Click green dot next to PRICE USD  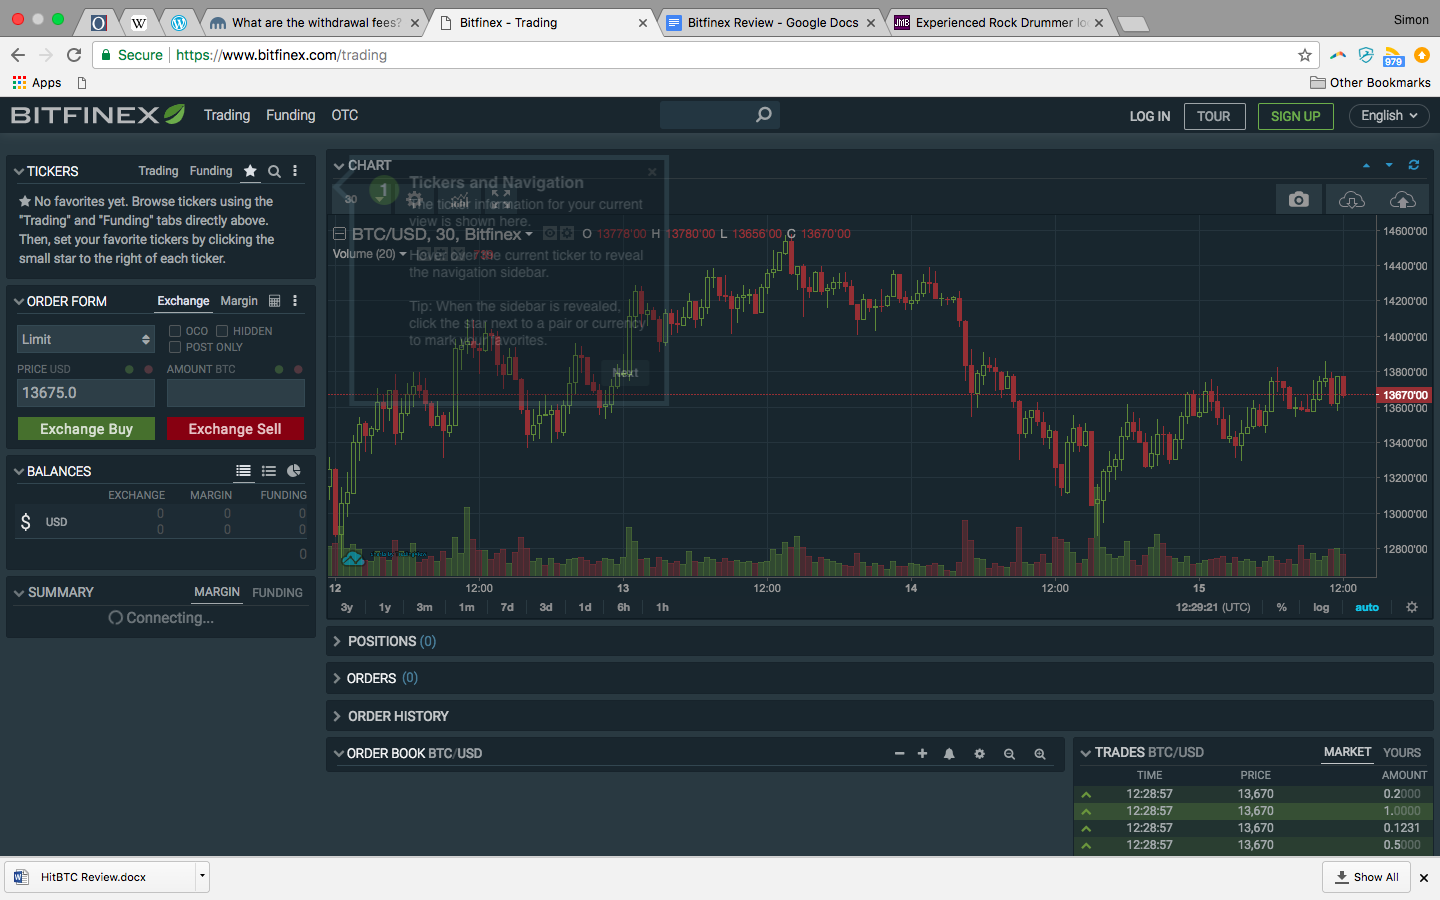(x=129, y=369)
